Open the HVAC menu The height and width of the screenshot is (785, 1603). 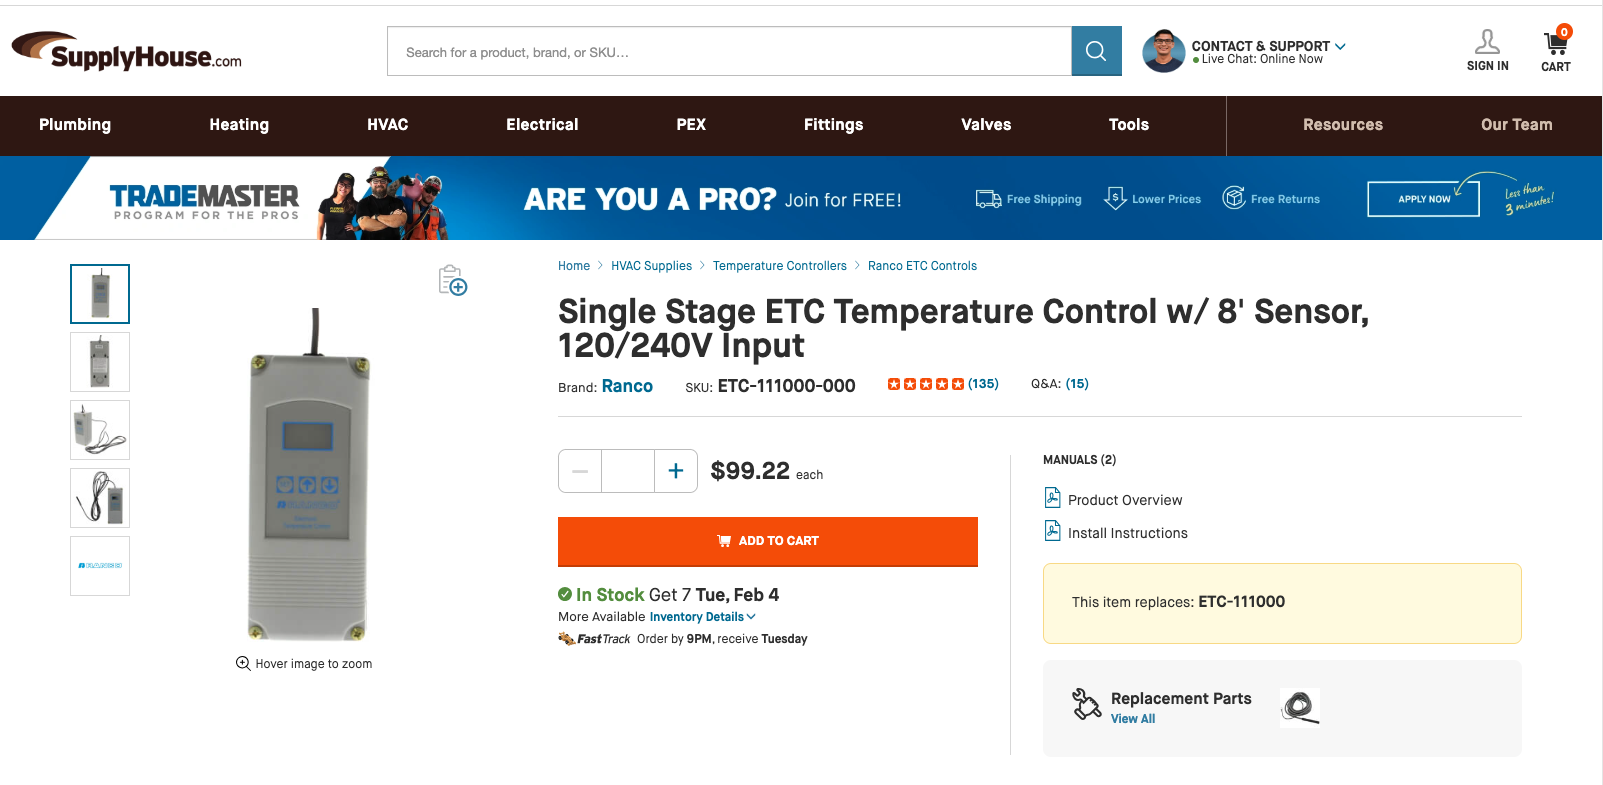[387, 125]
